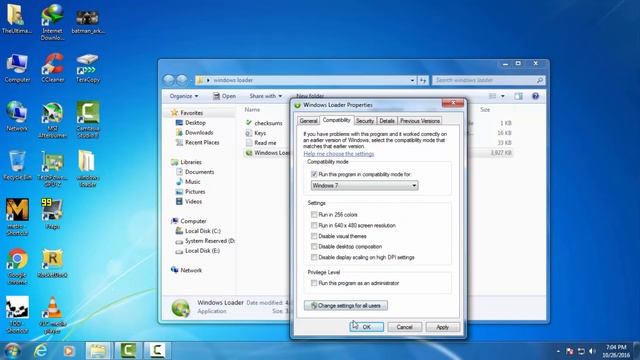Switch to the Security tab
The image size is (640, 360).
pyautogui.click(x=364, y=121)
